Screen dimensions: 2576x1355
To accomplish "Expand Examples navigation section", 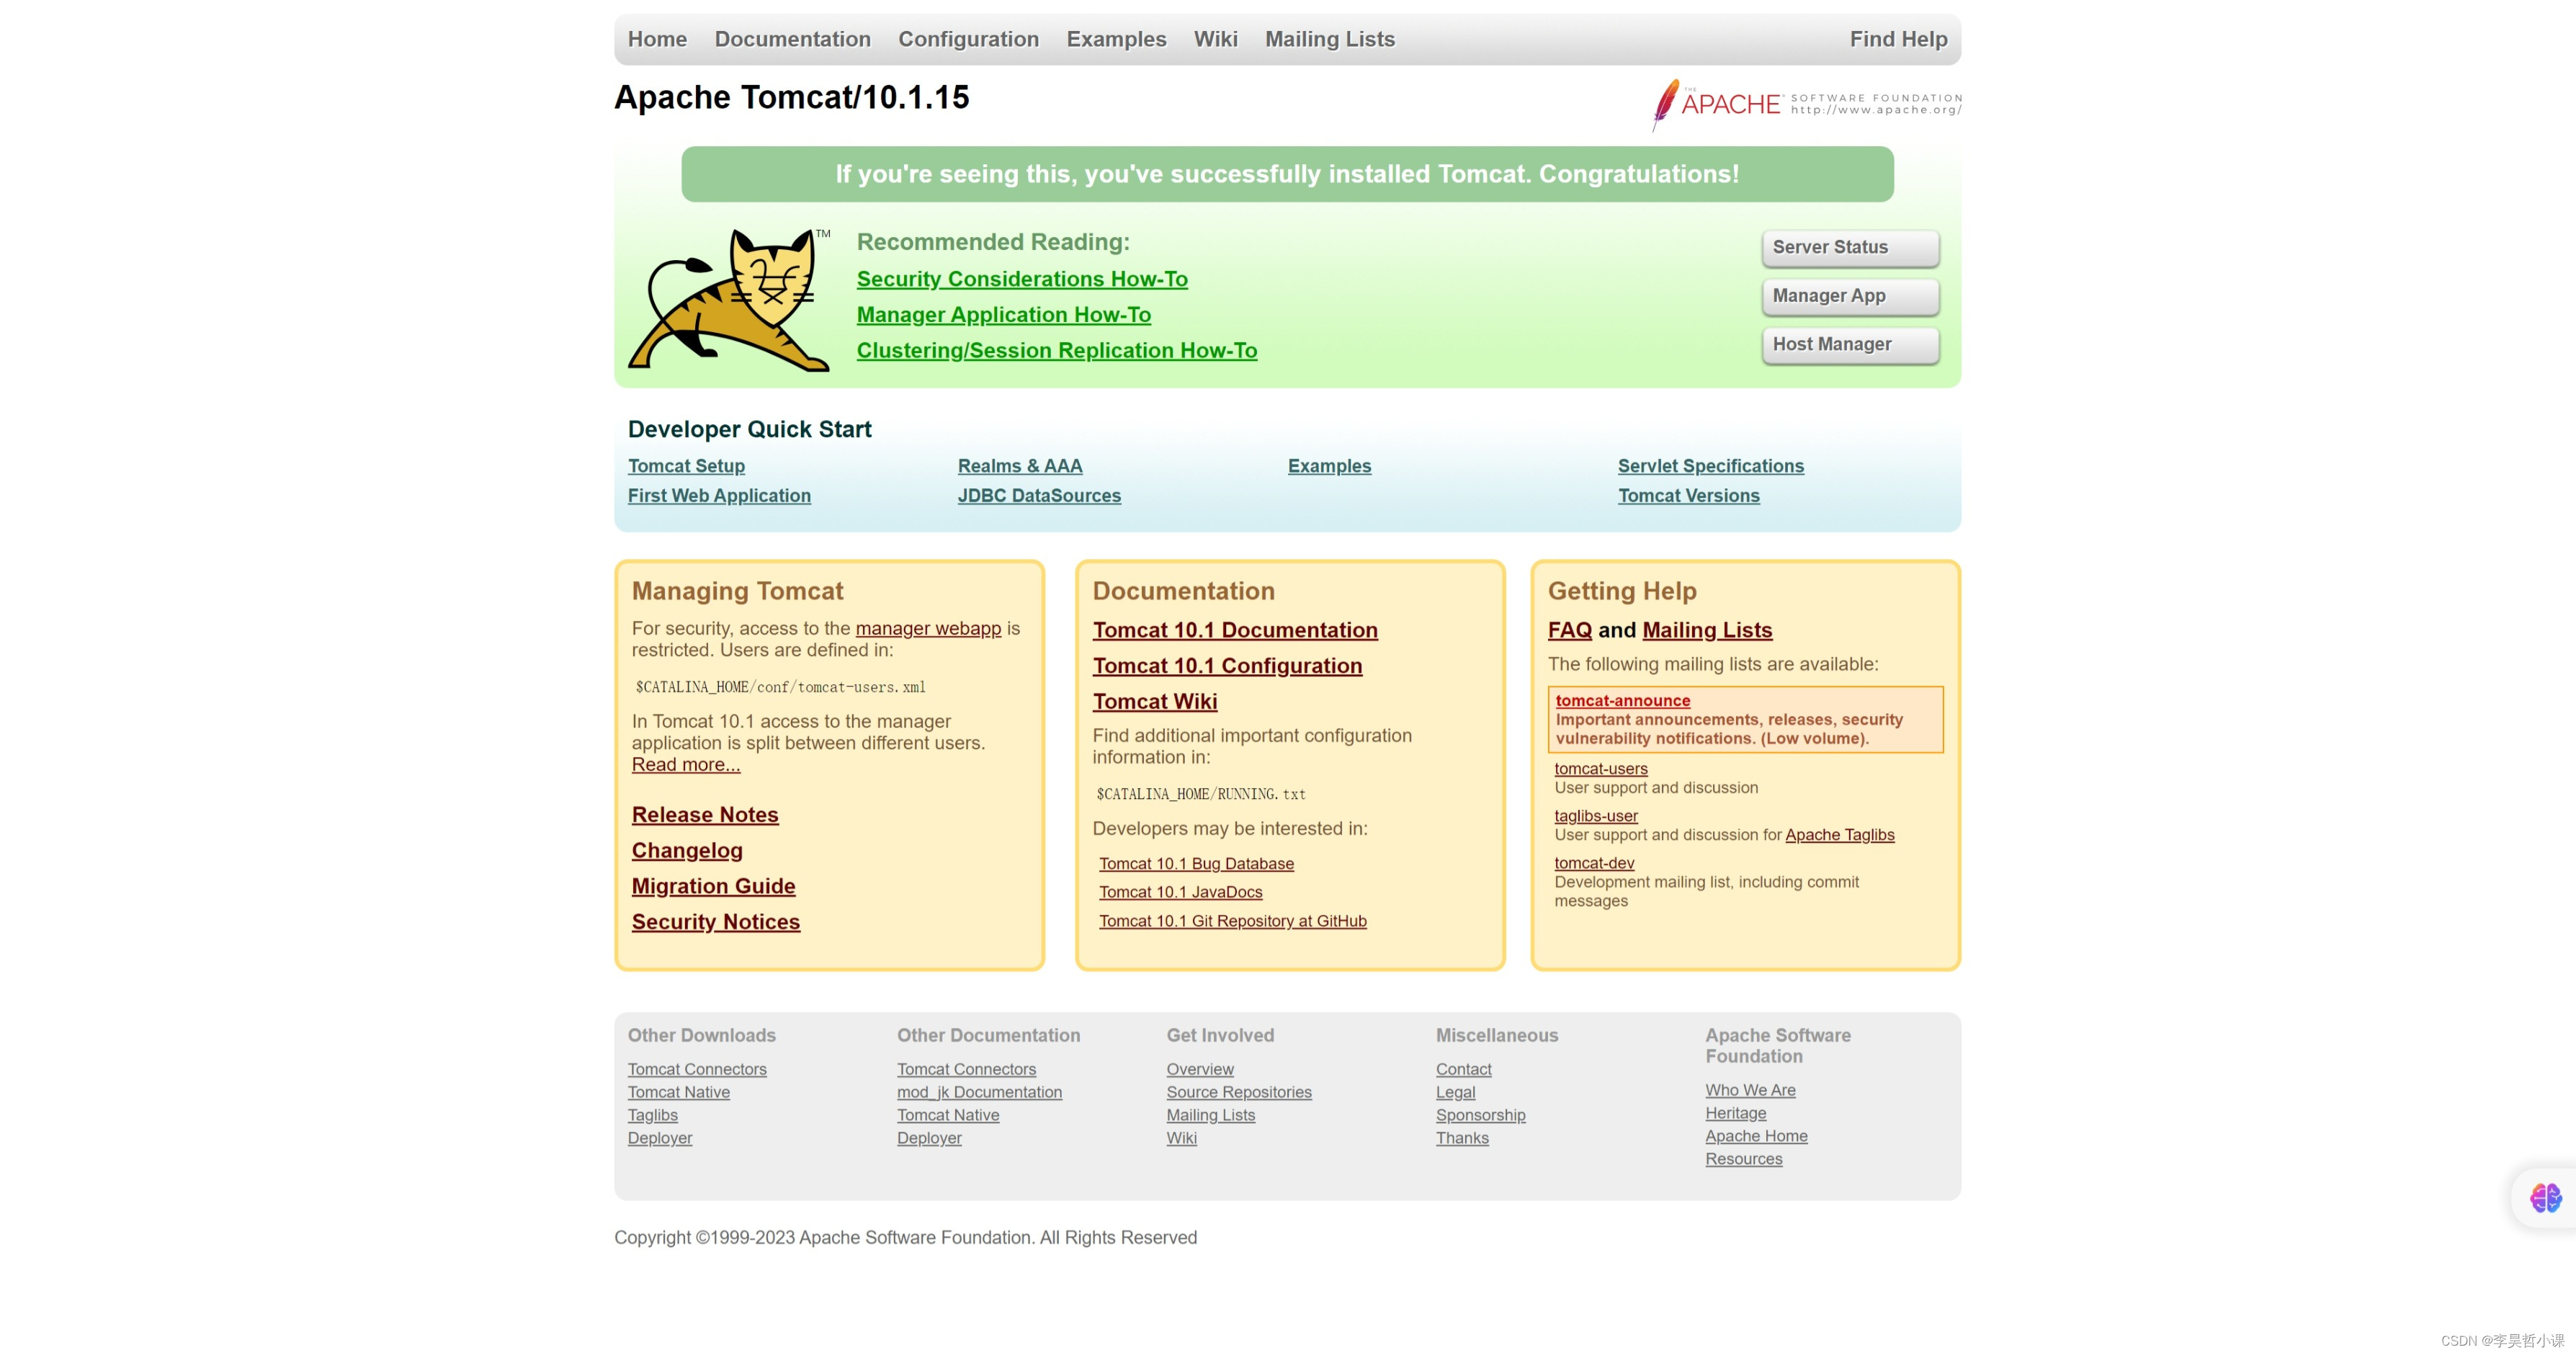I will pos(1116,37).
